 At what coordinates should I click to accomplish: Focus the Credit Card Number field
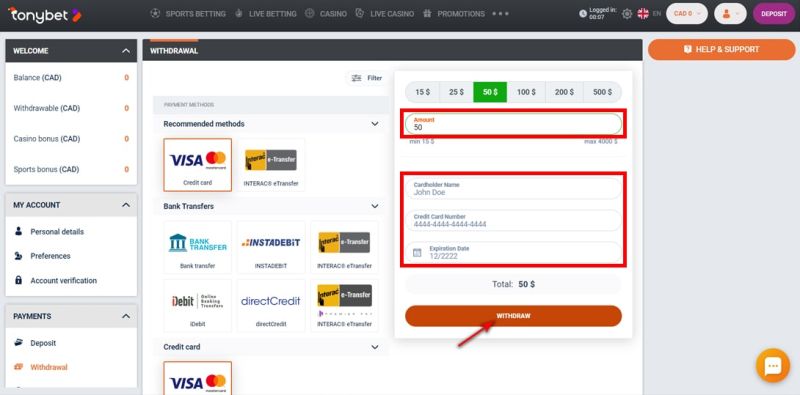pyautogui.click(x=513, y=220)
